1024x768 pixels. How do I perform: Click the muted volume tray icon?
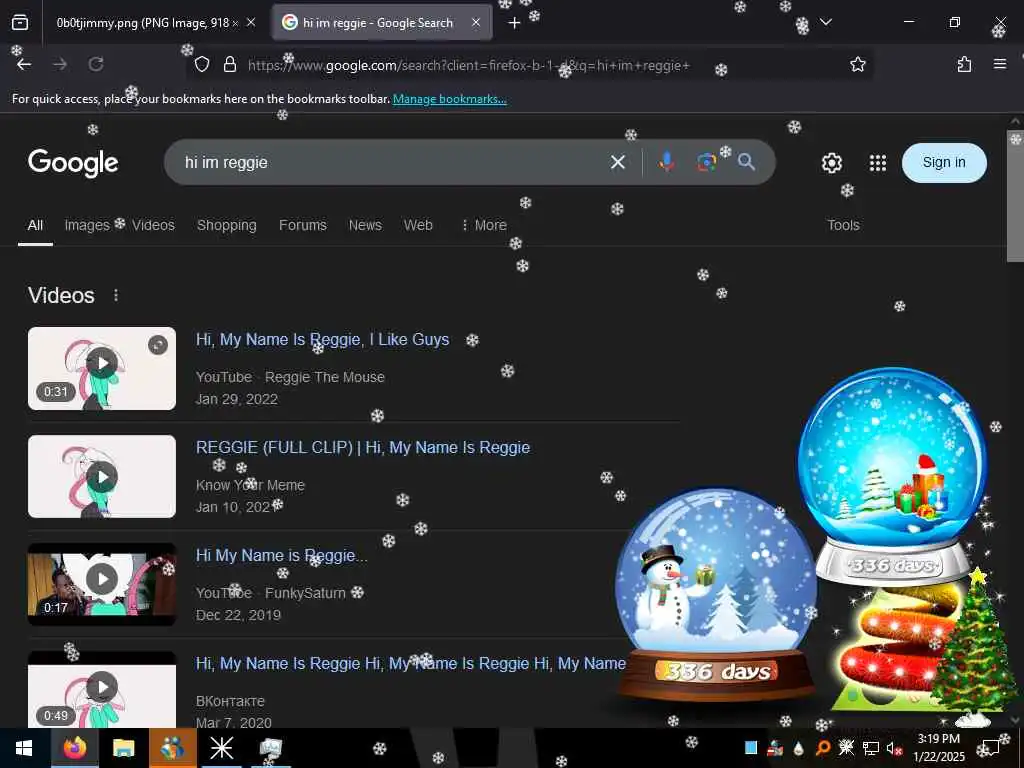[x=894, y=748]
